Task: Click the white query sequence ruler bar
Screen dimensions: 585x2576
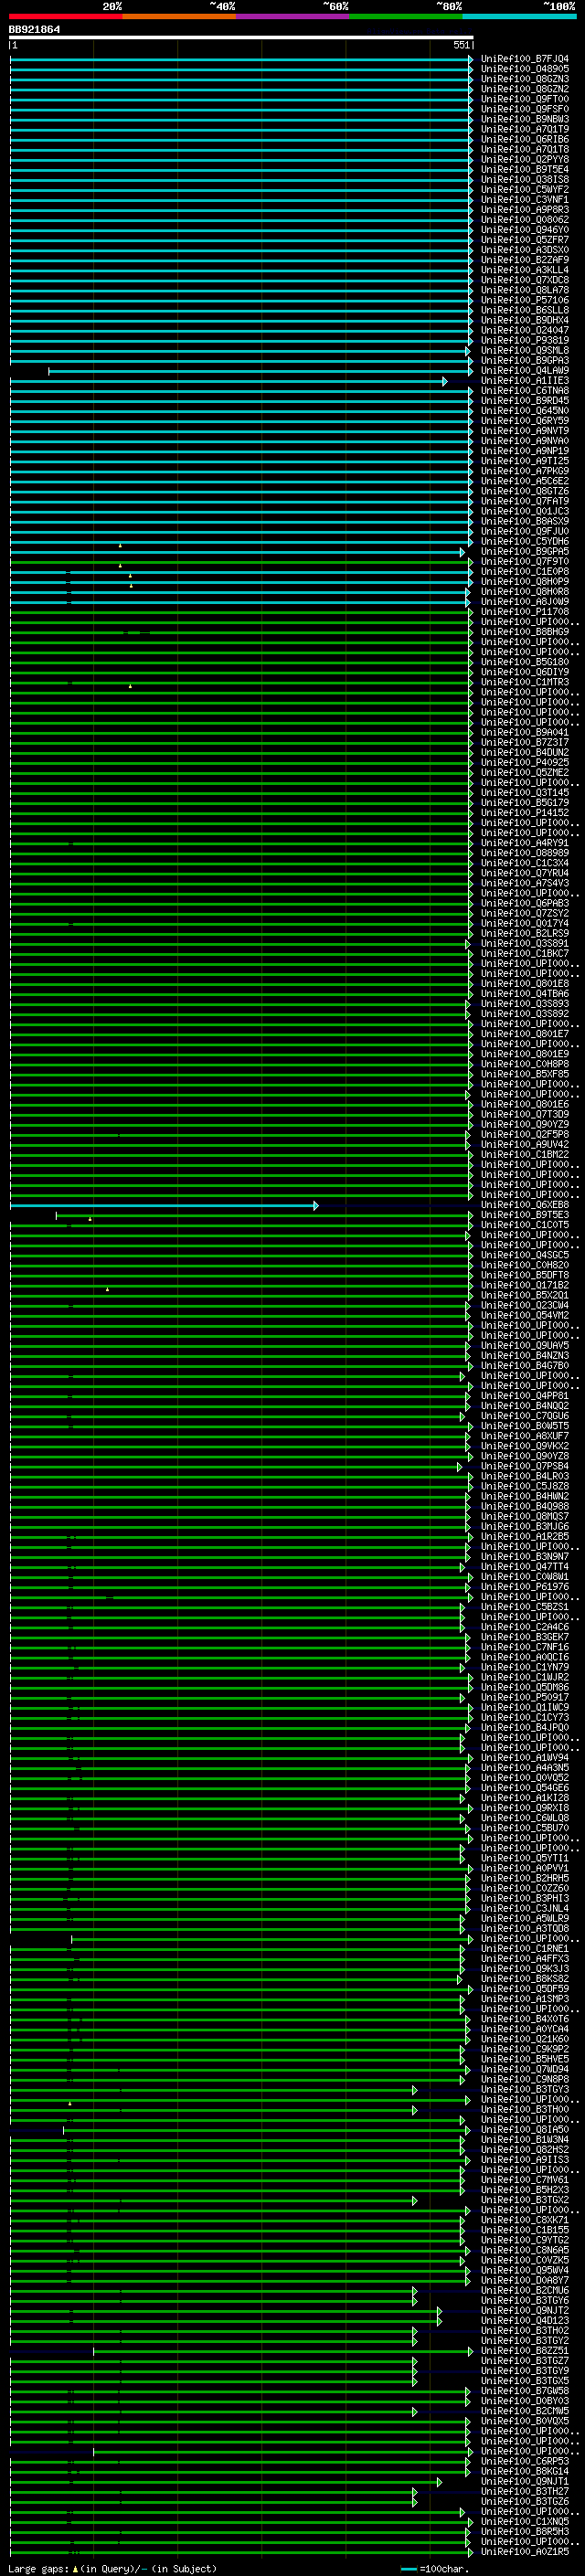Action: point(241,37)
